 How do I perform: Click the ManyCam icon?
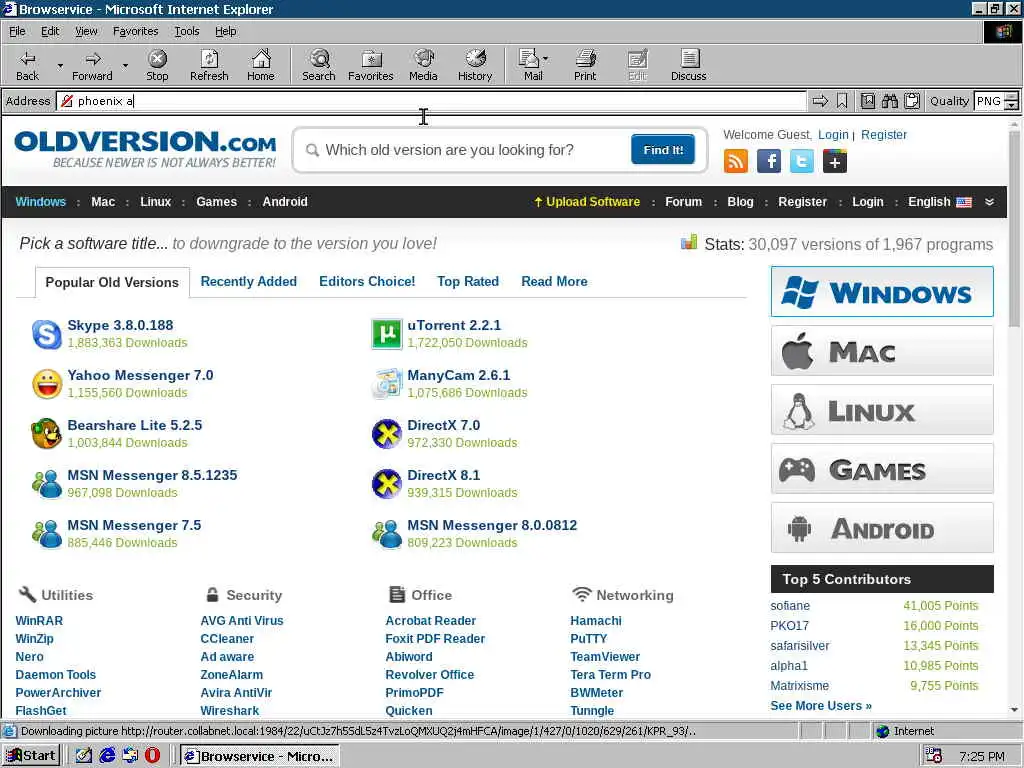point(387,384)
